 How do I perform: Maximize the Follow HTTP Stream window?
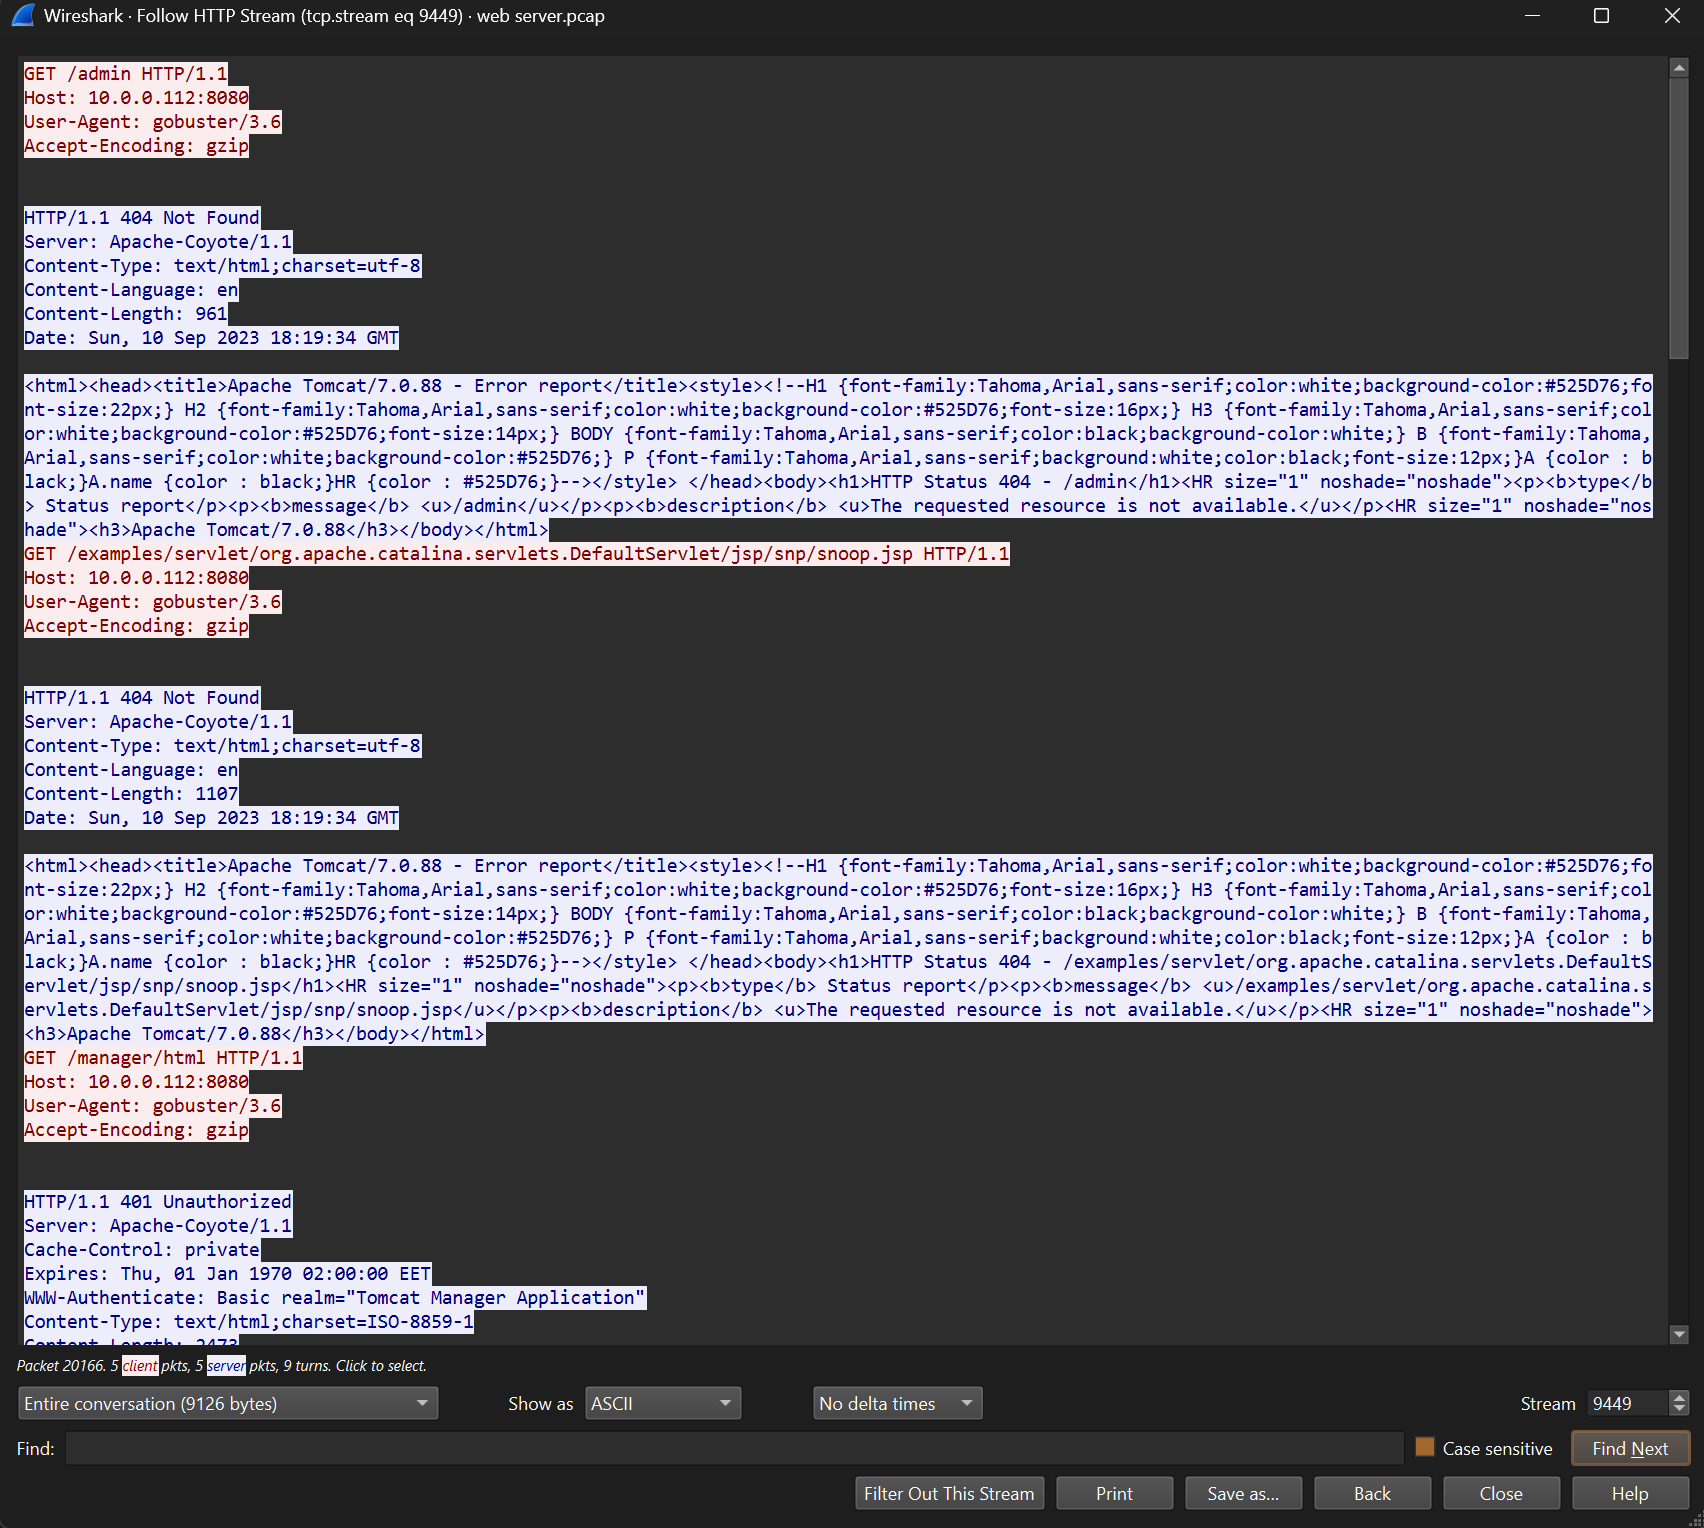pos(1601,16)
